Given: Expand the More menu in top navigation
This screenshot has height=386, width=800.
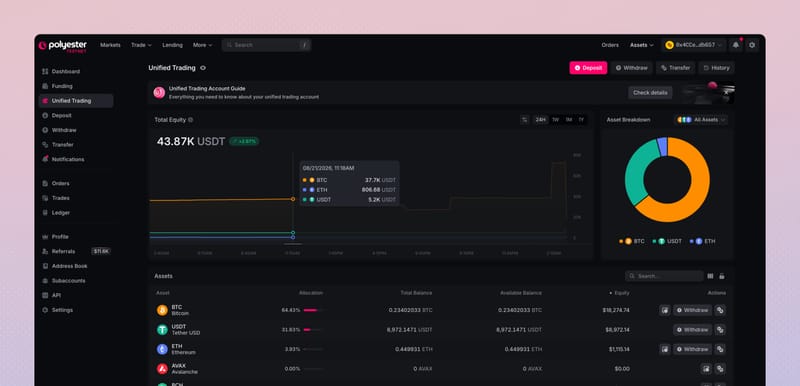Looking at the screenshot, I should tap(203, 45).
